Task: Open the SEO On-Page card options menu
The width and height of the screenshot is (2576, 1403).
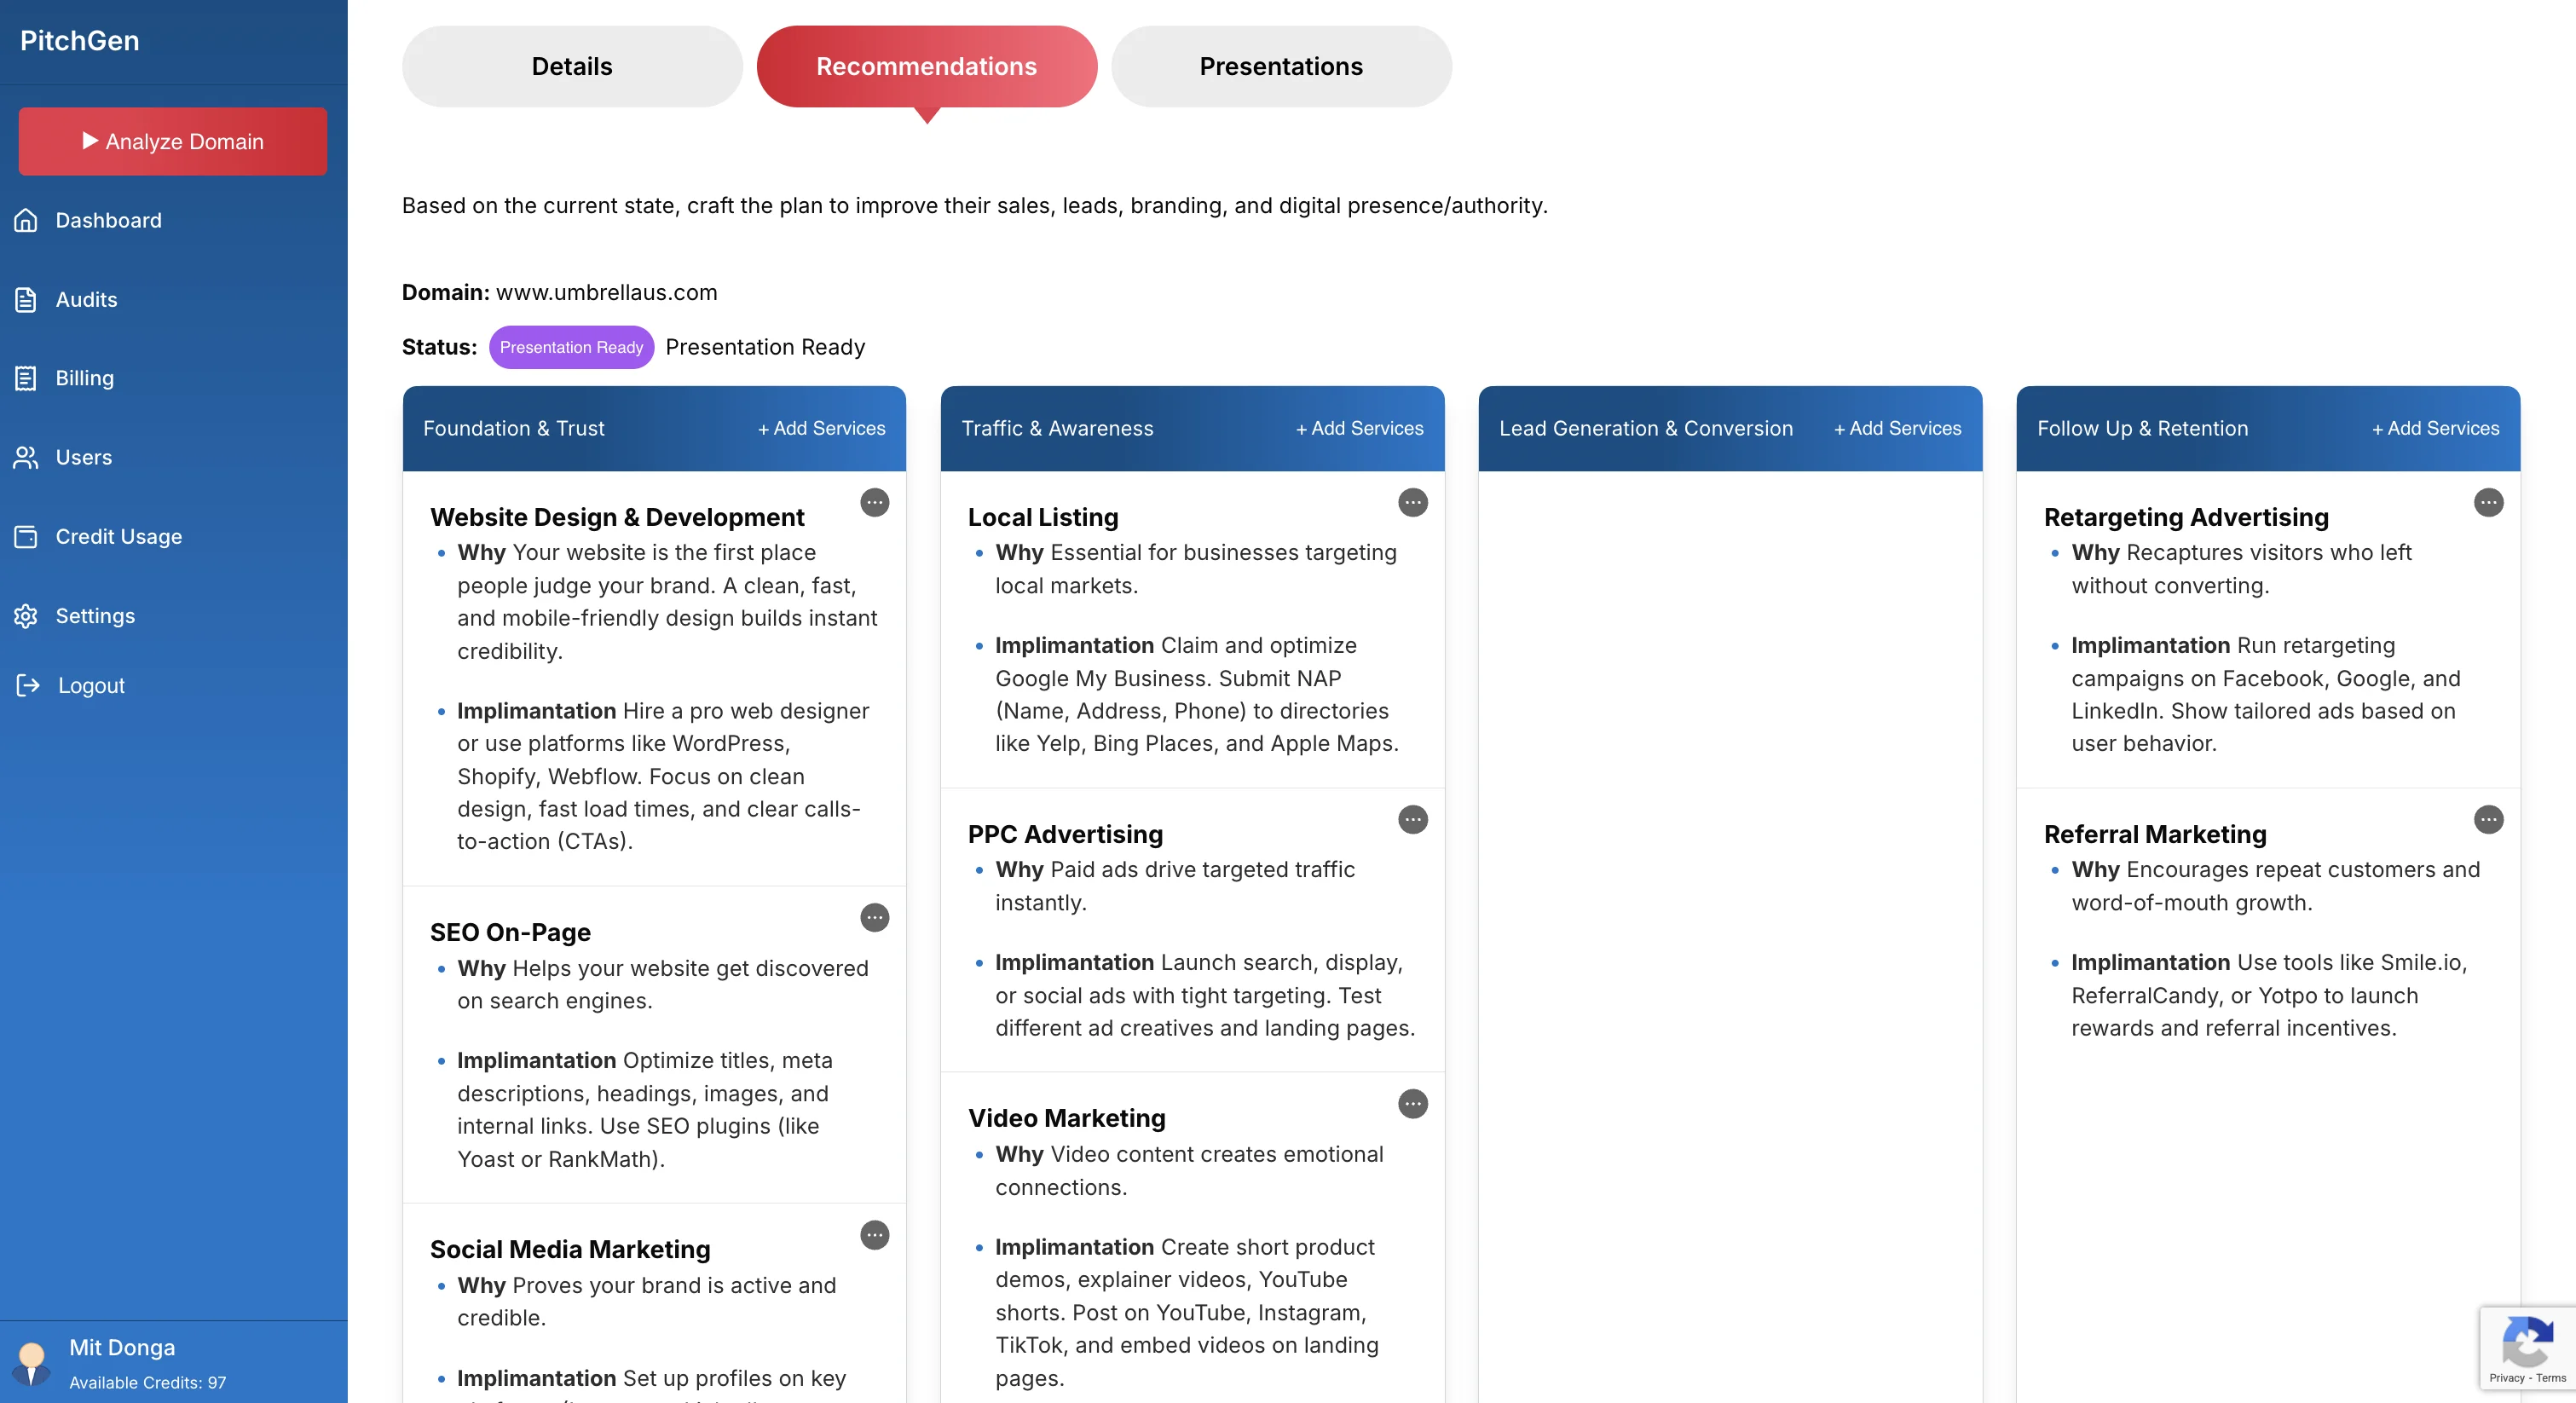Action: tap(874, 918)
